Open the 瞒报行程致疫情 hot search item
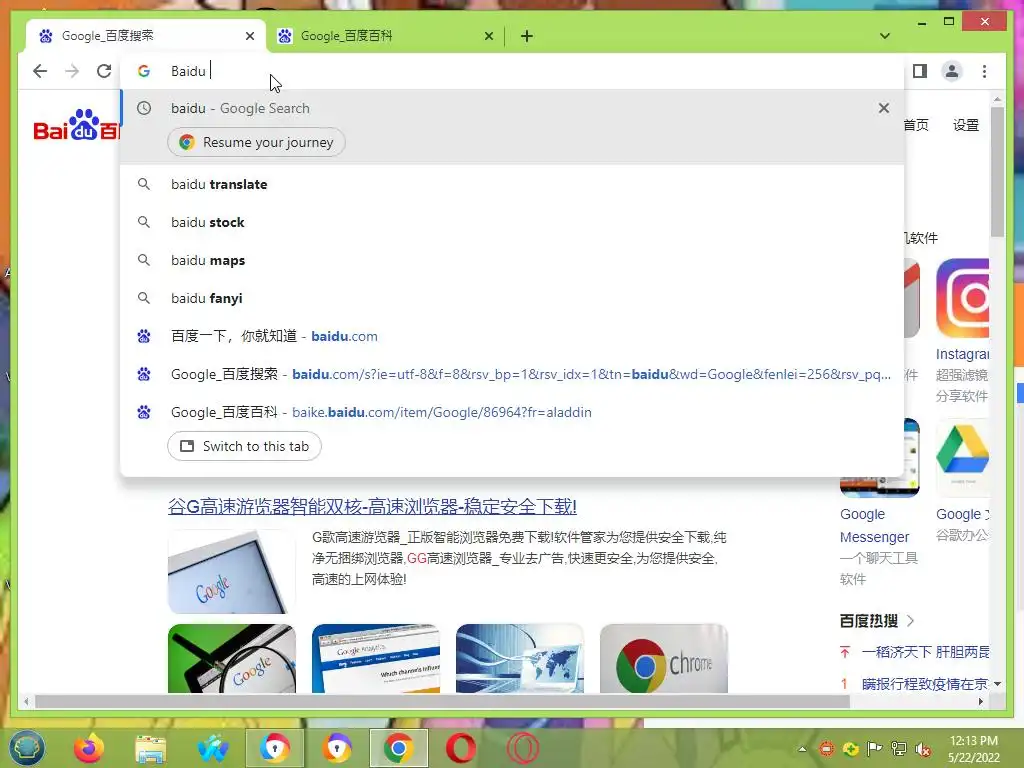Viewport: 1024px width, 768px height. (925, 684)
